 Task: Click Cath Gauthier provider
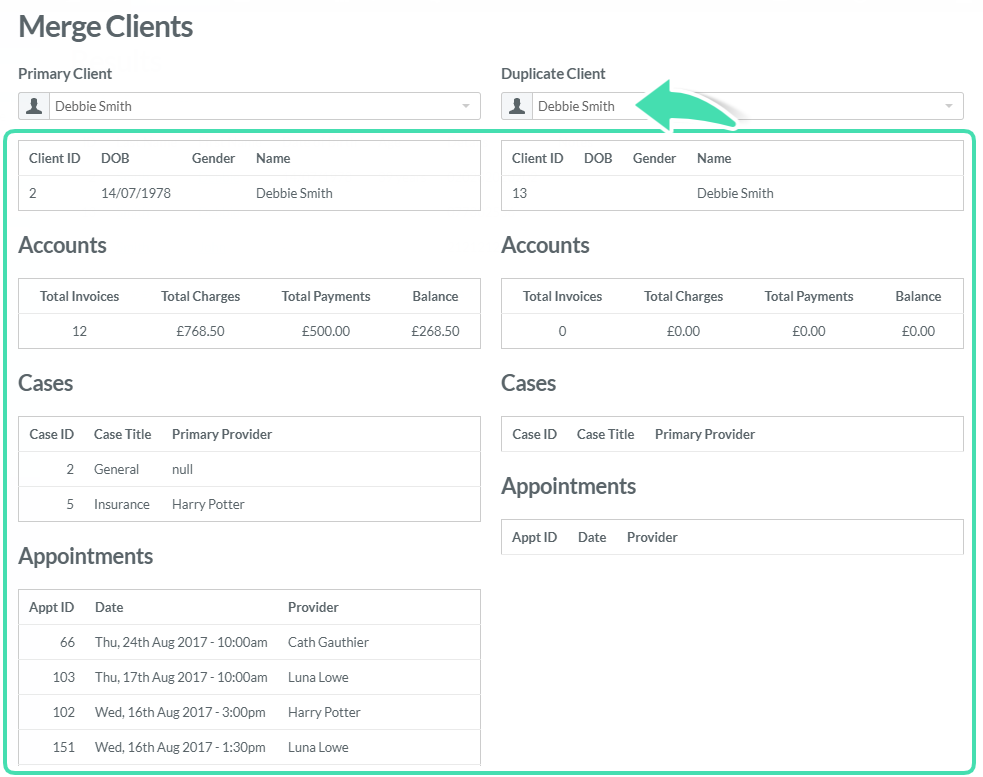pos(329,642)
